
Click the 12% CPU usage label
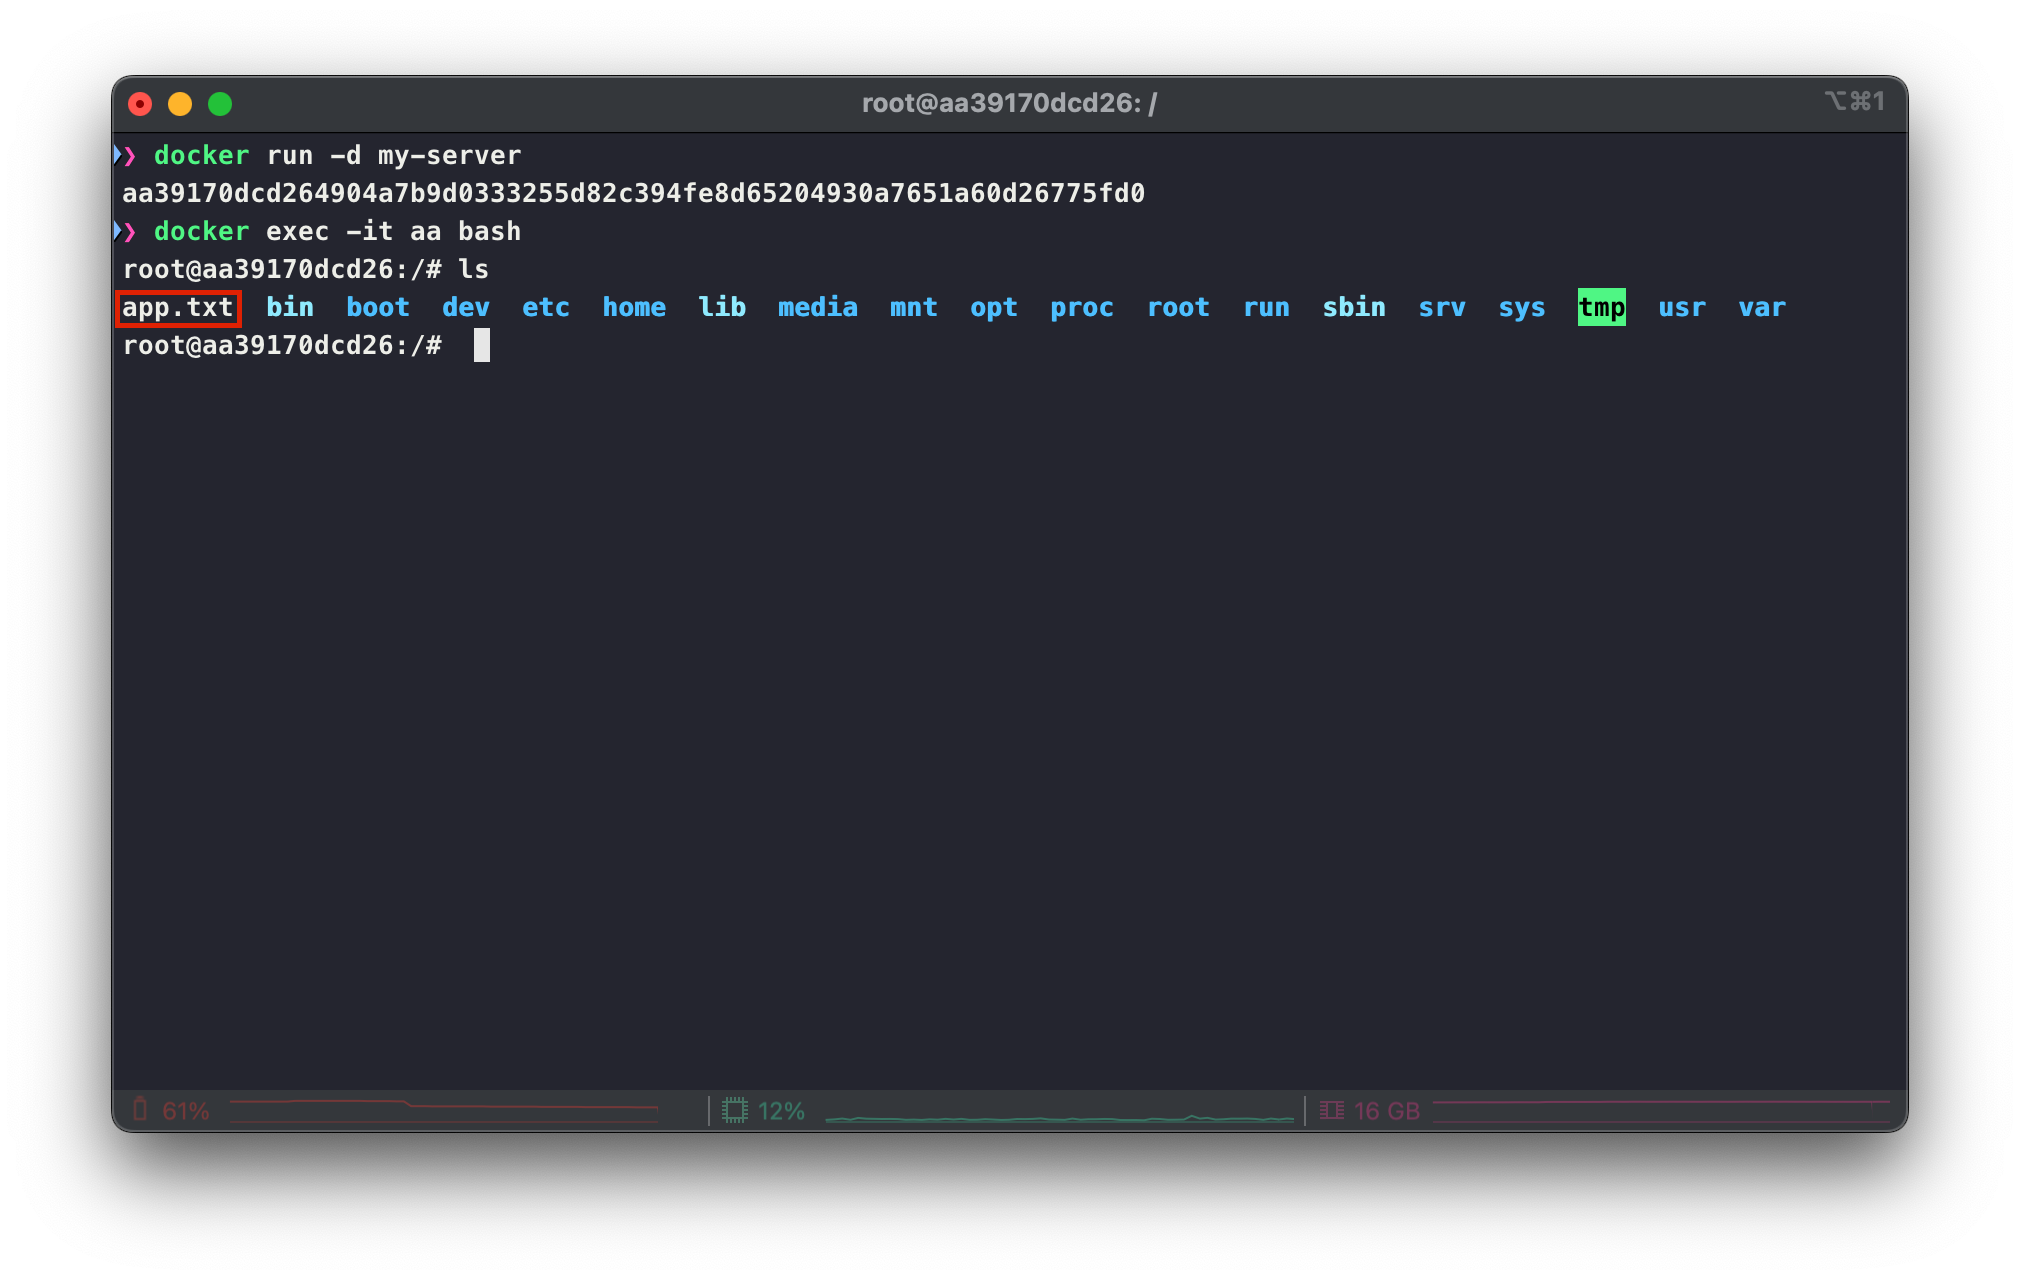[781, 1111]
